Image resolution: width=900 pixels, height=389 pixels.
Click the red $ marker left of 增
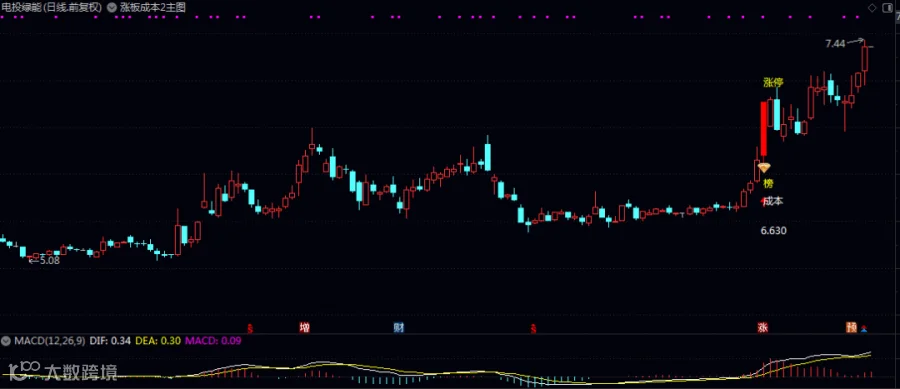click(x=250, y=329)
